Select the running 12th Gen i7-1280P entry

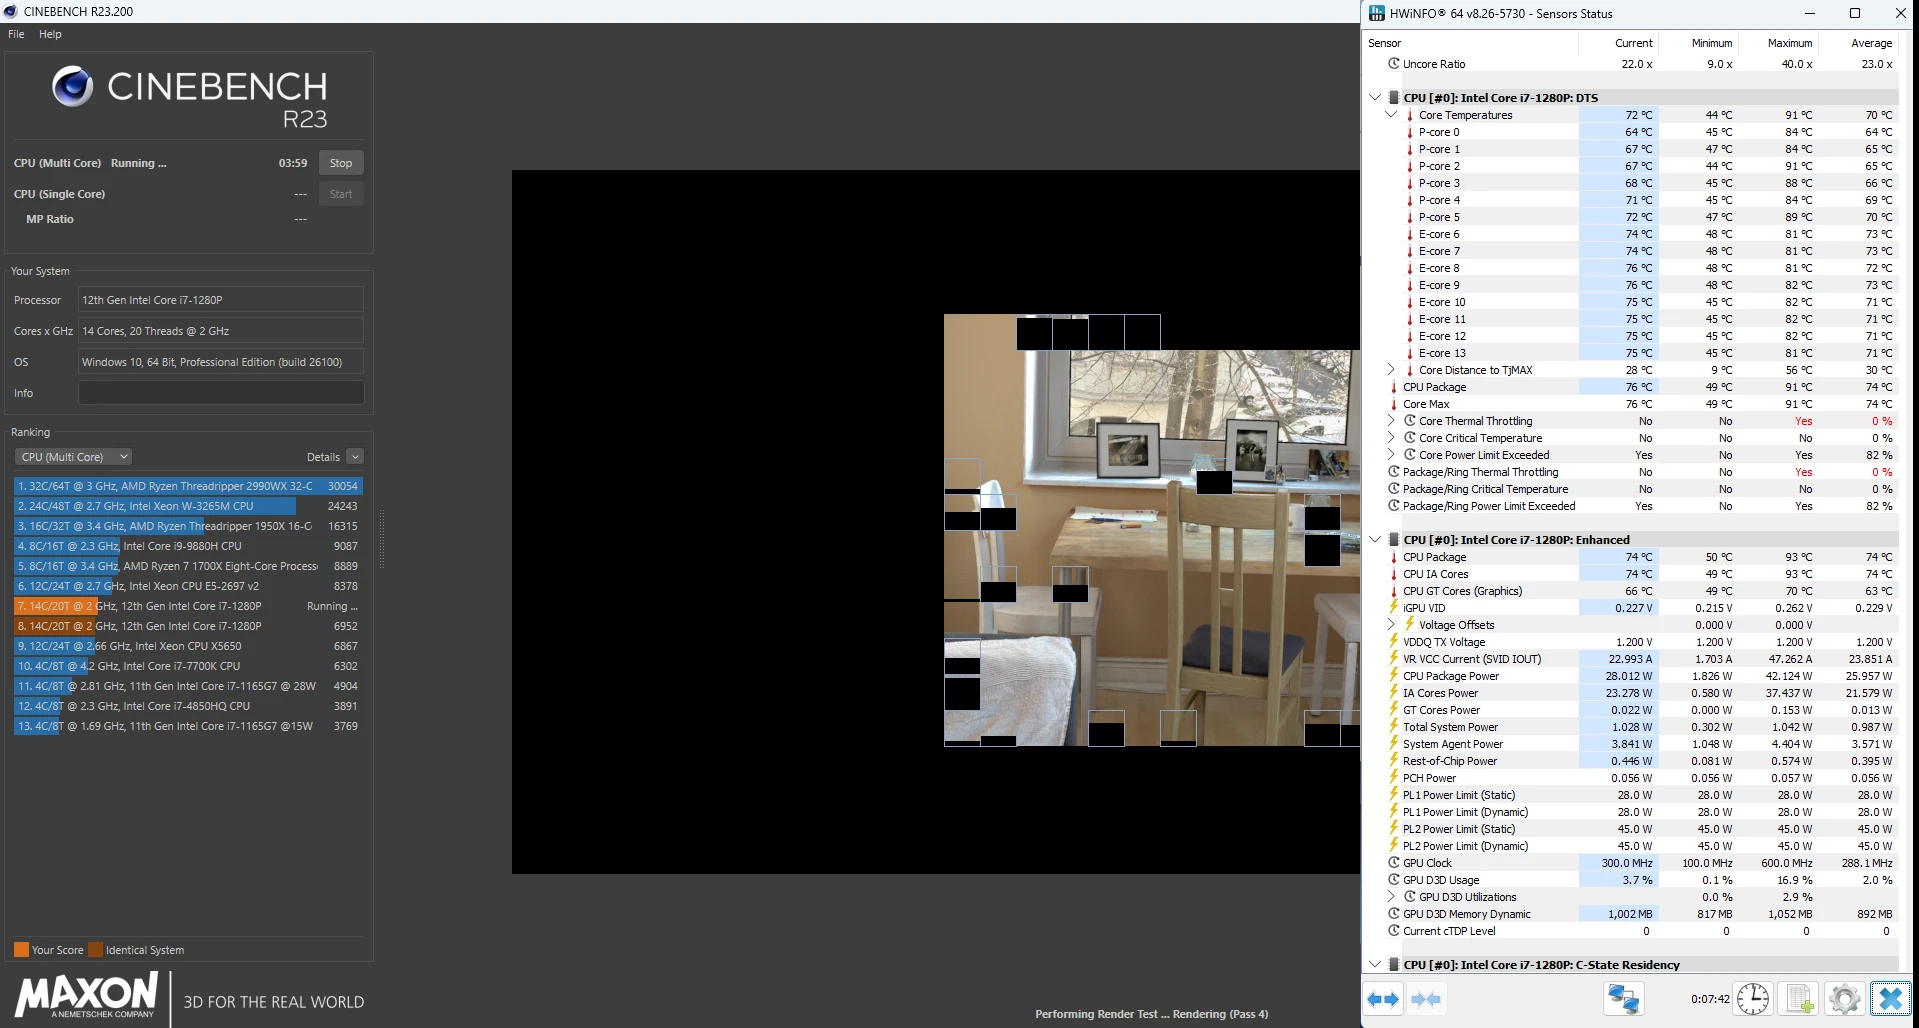pos(188,606)
